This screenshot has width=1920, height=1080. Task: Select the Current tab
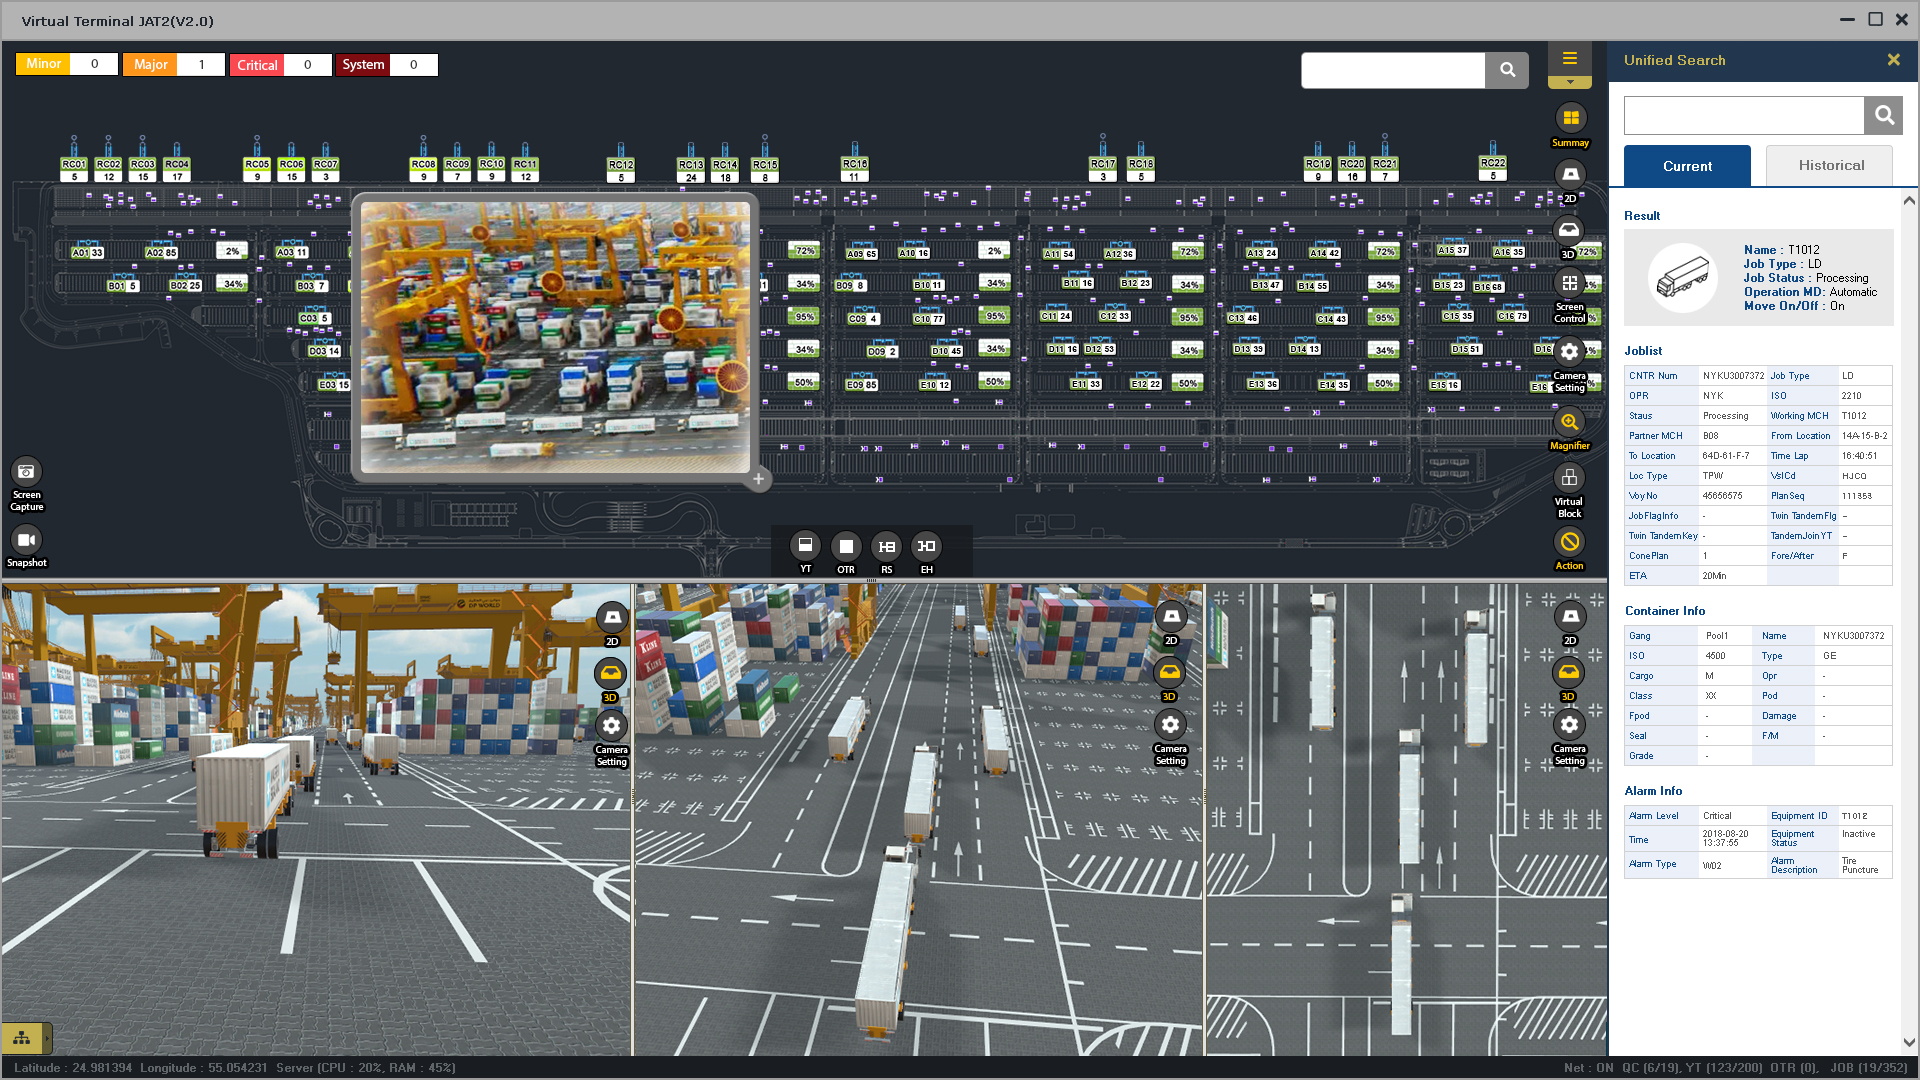(1687, 166)
